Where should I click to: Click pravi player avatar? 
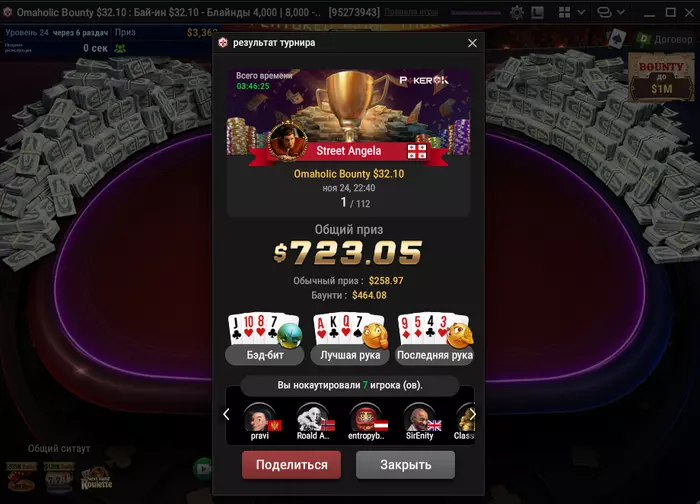tap(260, 419)
